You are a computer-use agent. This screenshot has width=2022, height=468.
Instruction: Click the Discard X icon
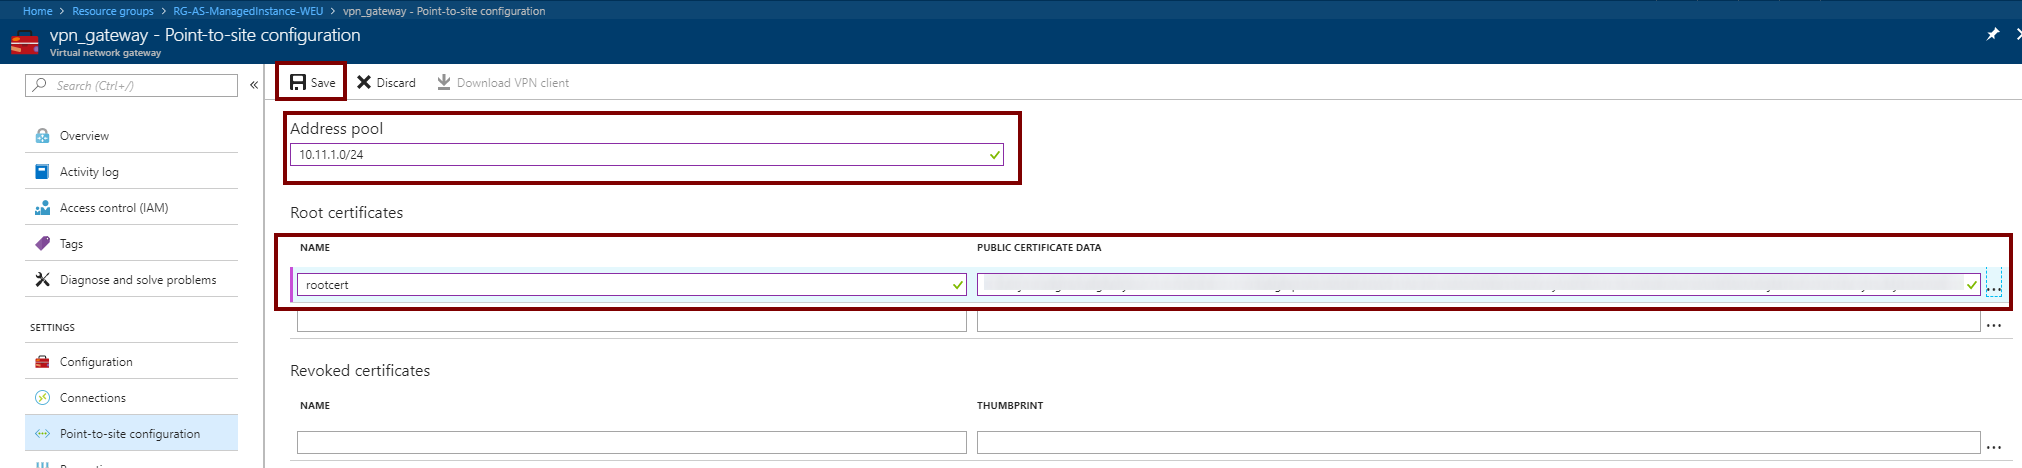(x=364, y=82)
